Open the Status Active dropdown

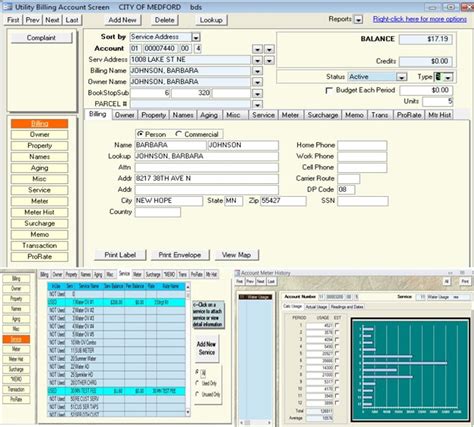coord(401,77)
